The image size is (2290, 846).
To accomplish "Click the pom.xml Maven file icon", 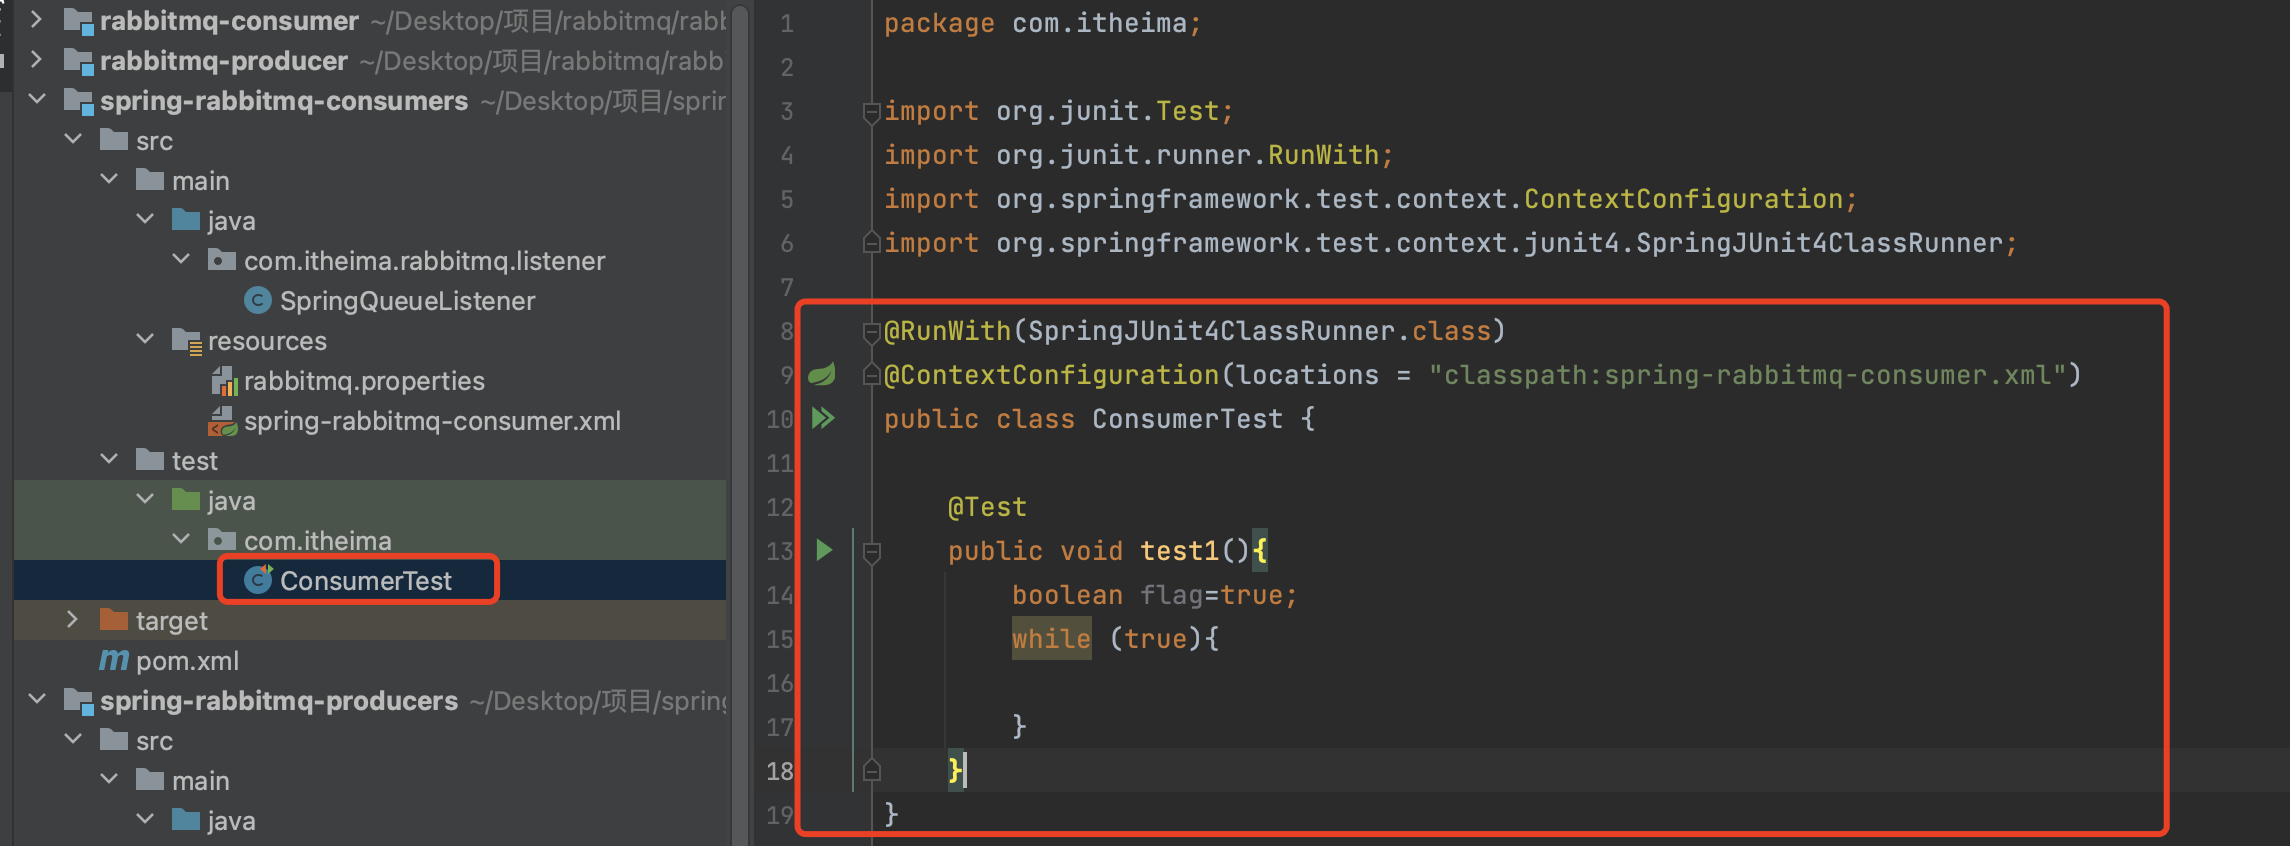I will [x=113, y=660].
